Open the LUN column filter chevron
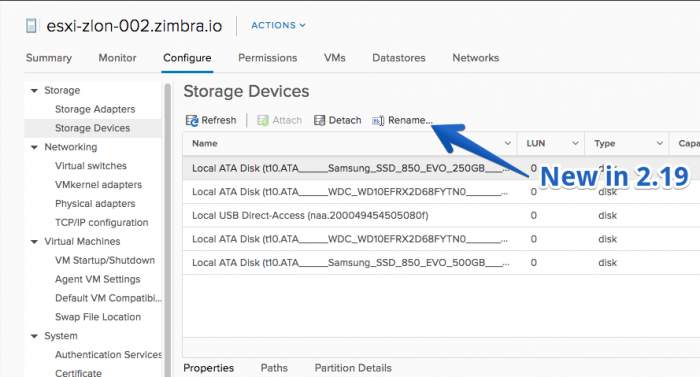Viewport: 700px width, 377px height. coord(575,143)
